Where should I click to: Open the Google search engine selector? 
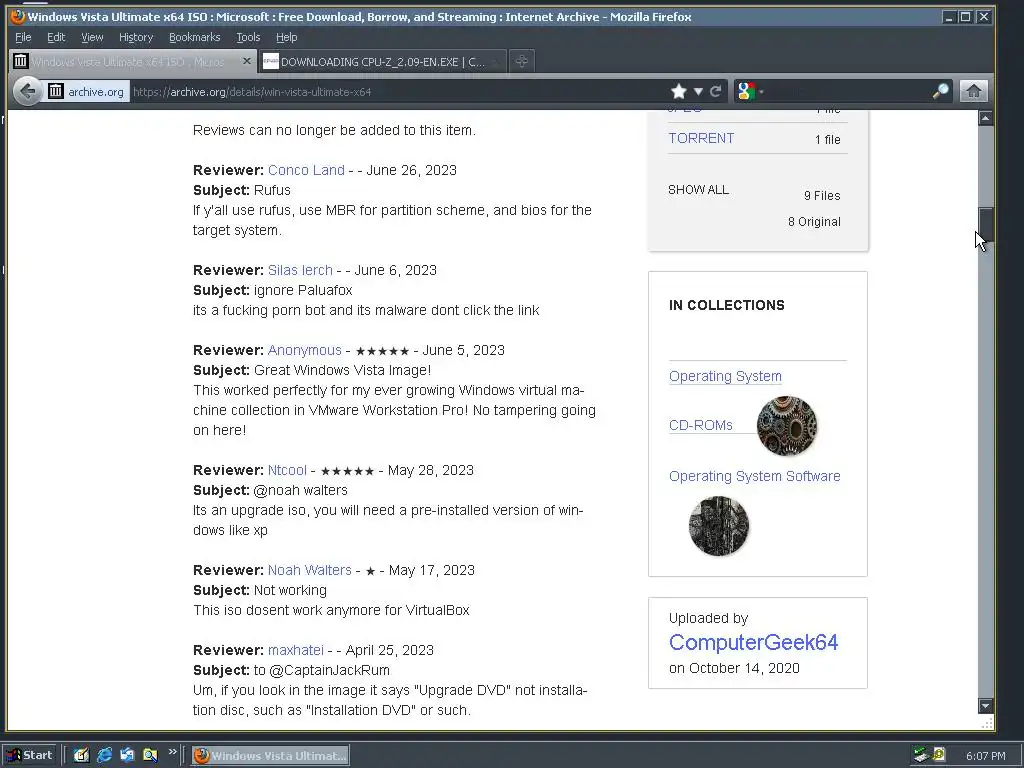tap(748, 91)
